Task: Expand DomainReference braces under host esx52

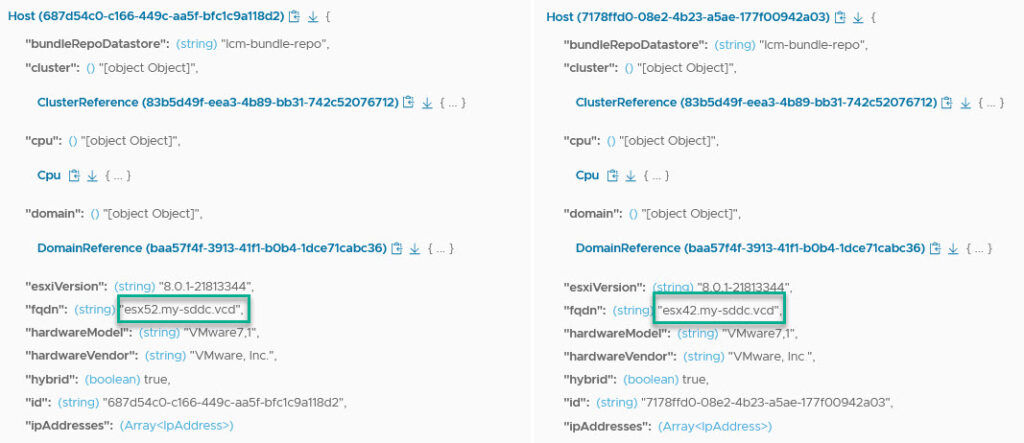Action: point(441,248)
